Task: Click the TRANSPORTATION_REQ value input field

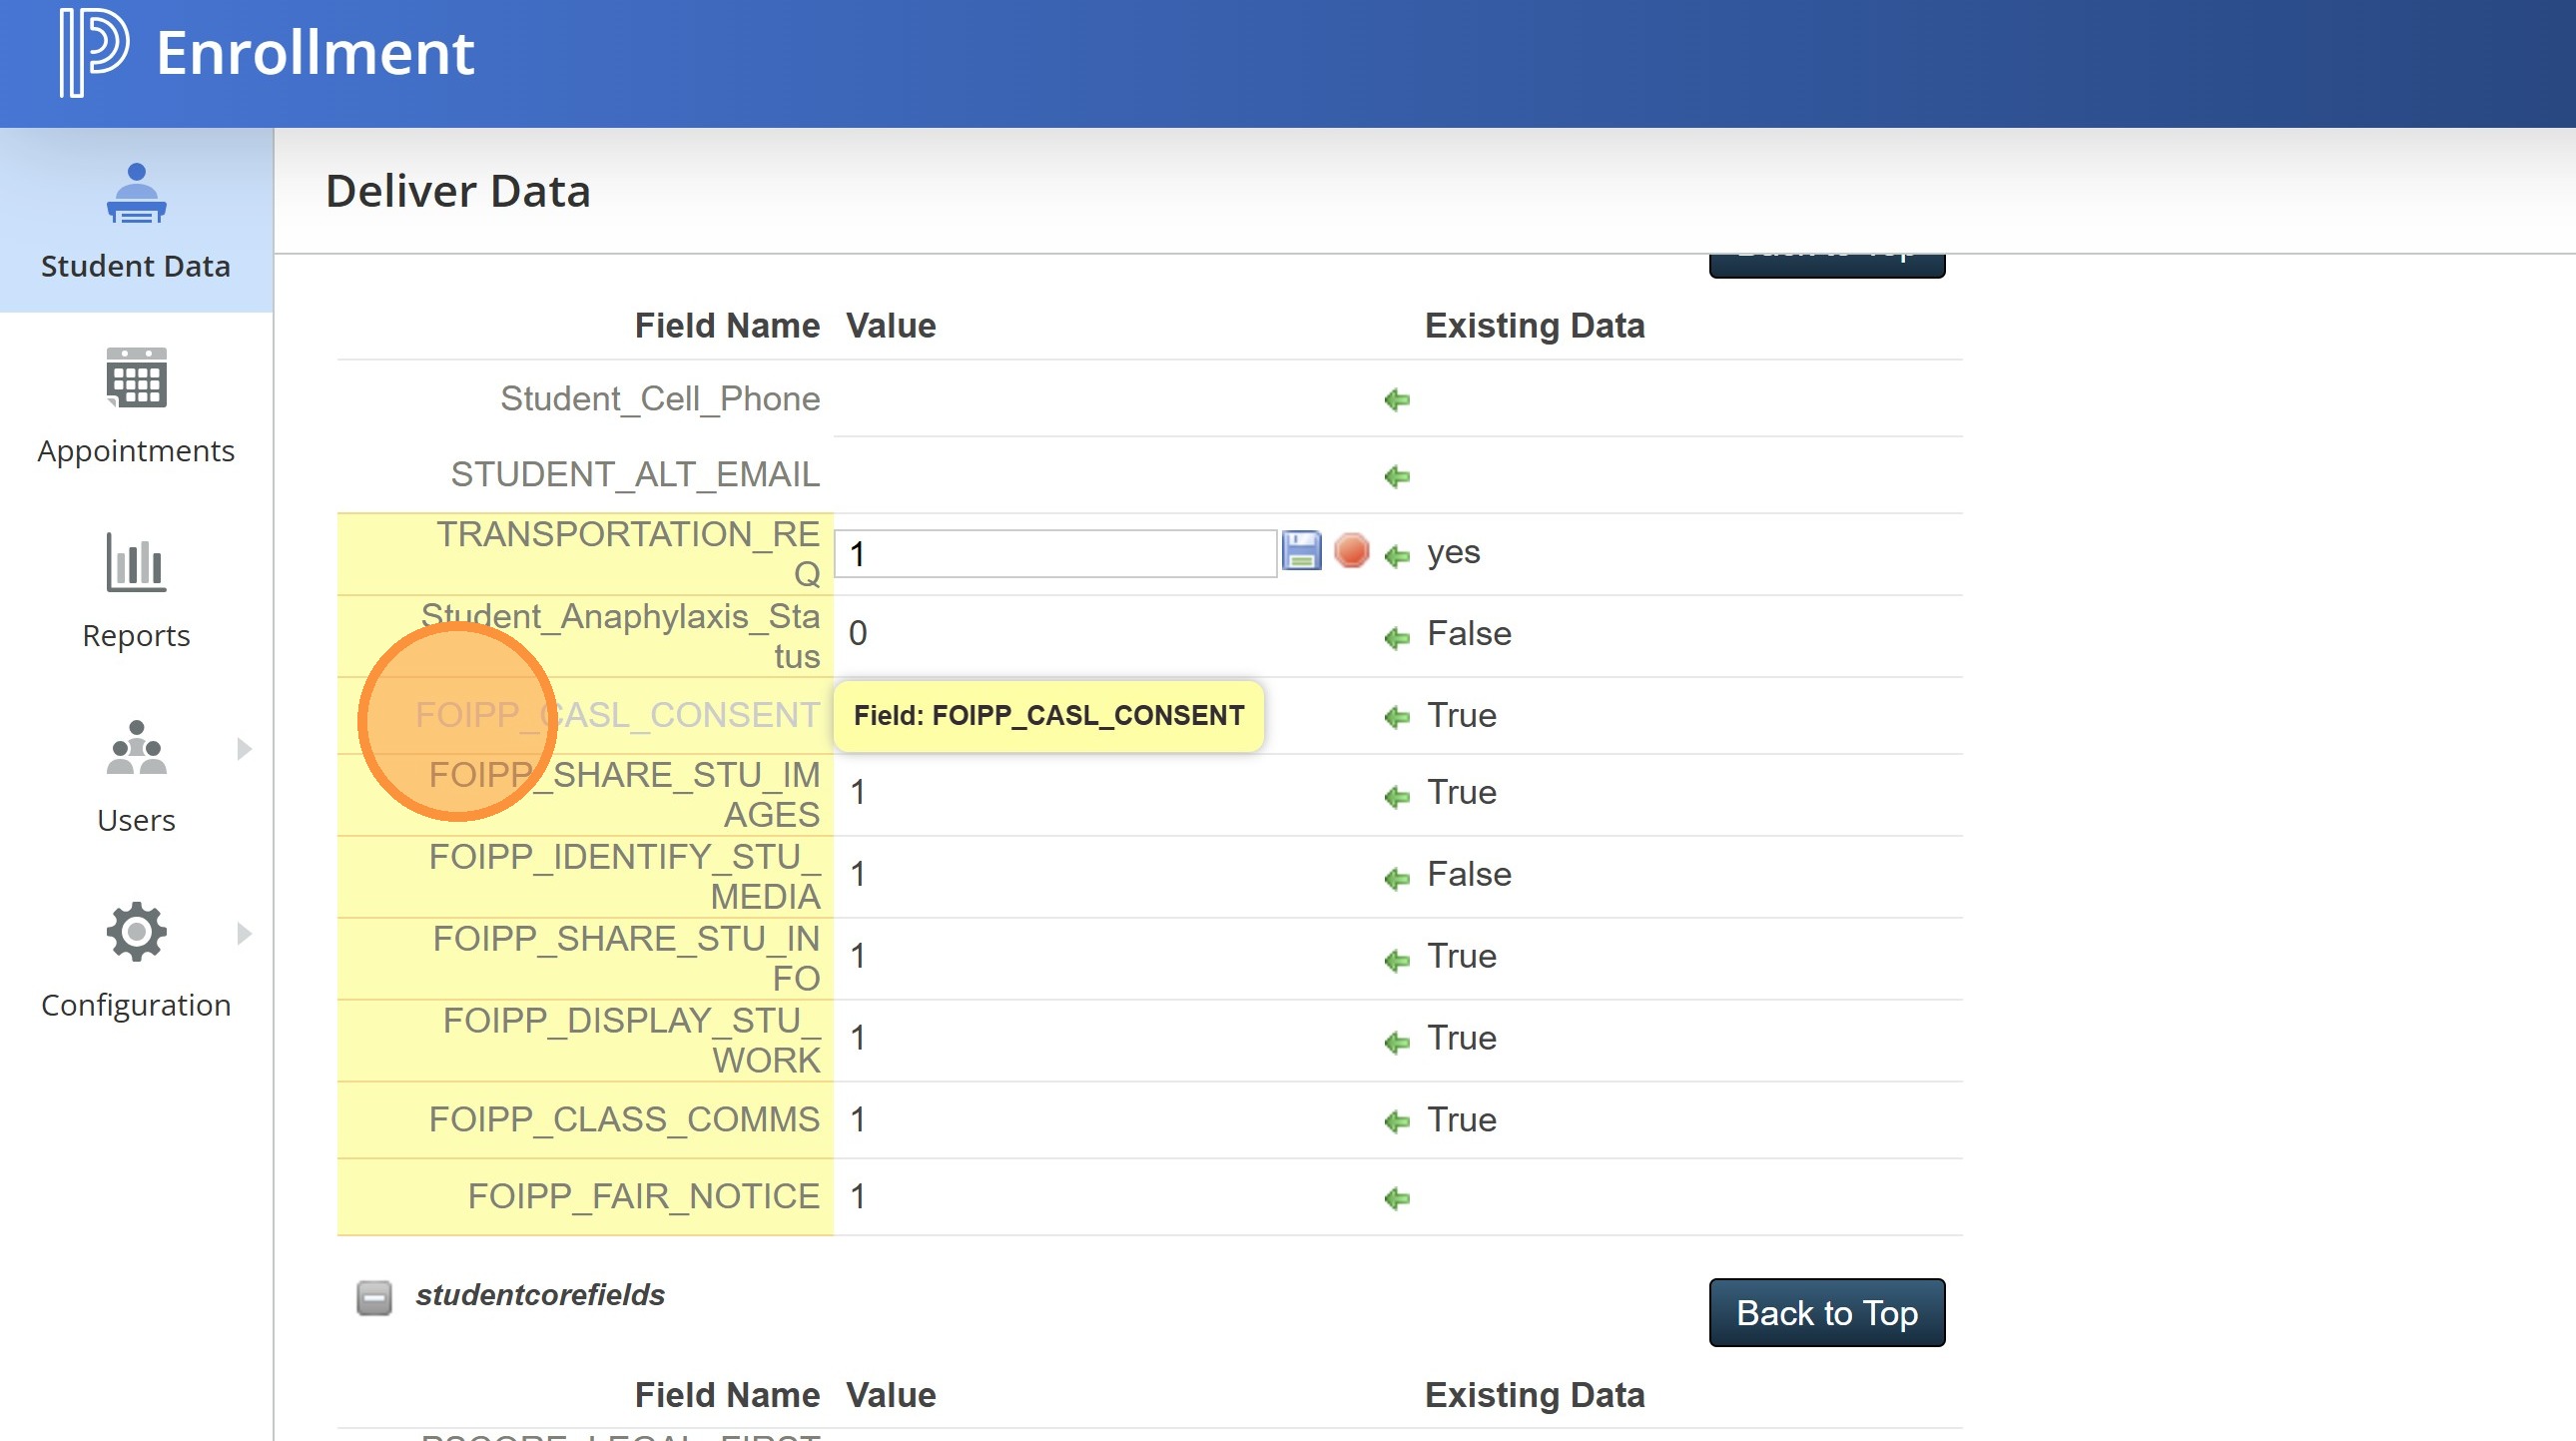Action: point(1055,554)
